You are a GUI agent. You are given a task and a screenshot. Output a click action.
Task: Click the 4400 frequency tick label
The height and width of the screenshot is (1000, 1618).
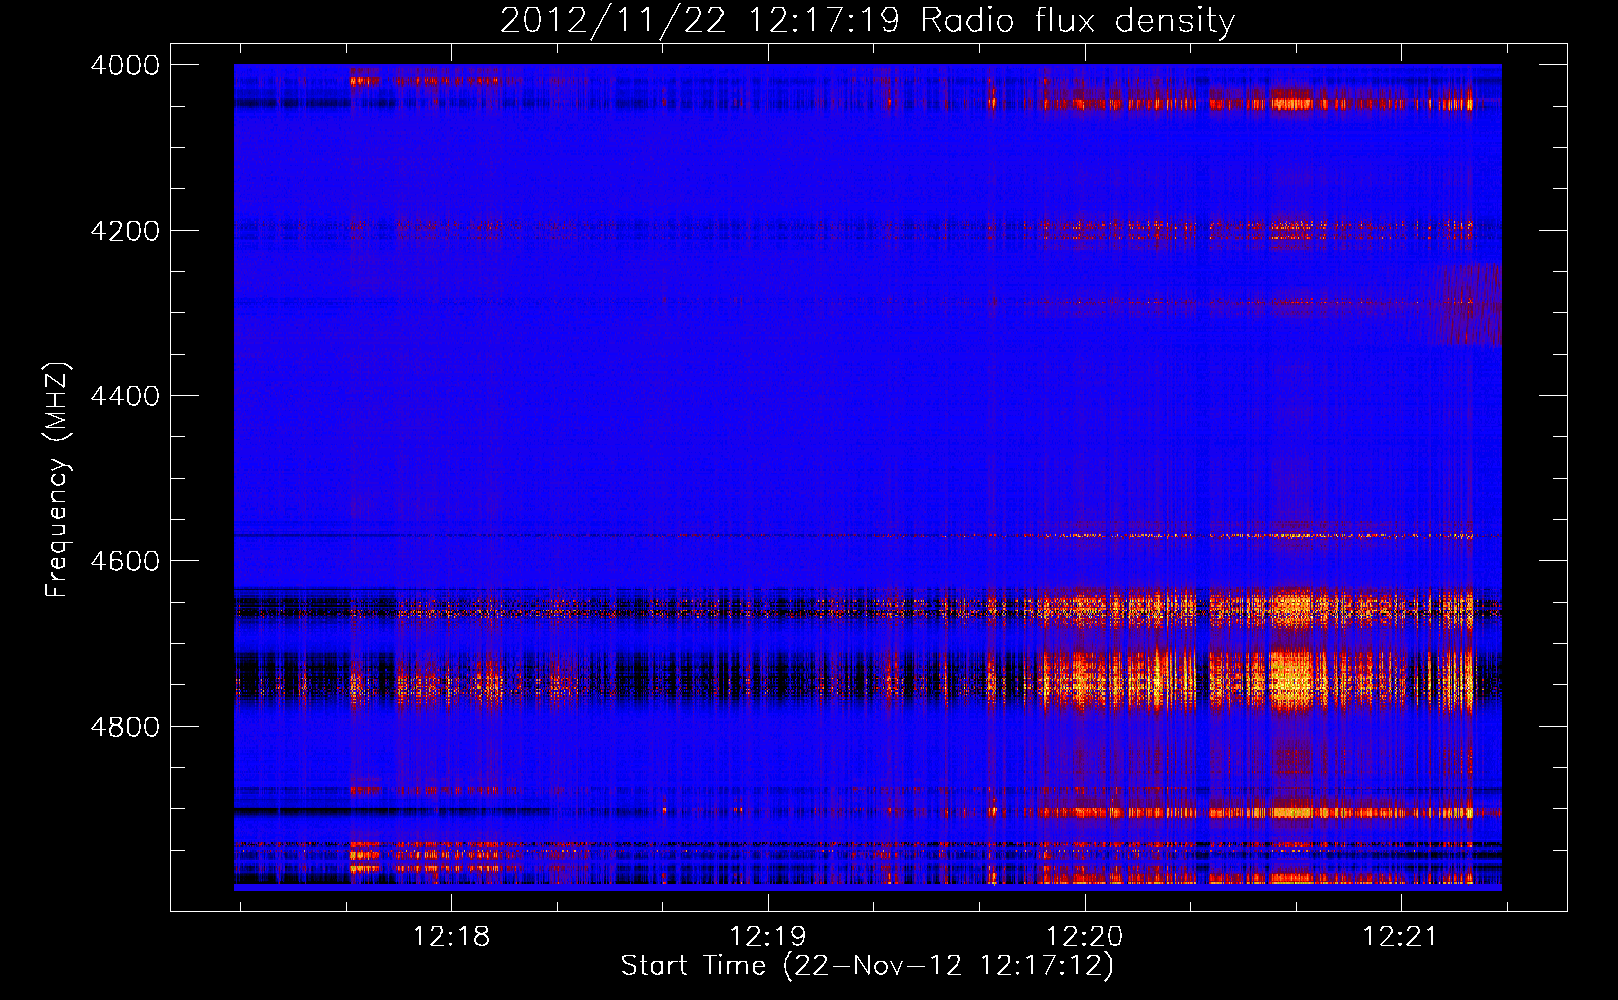[x=125, y=396]
